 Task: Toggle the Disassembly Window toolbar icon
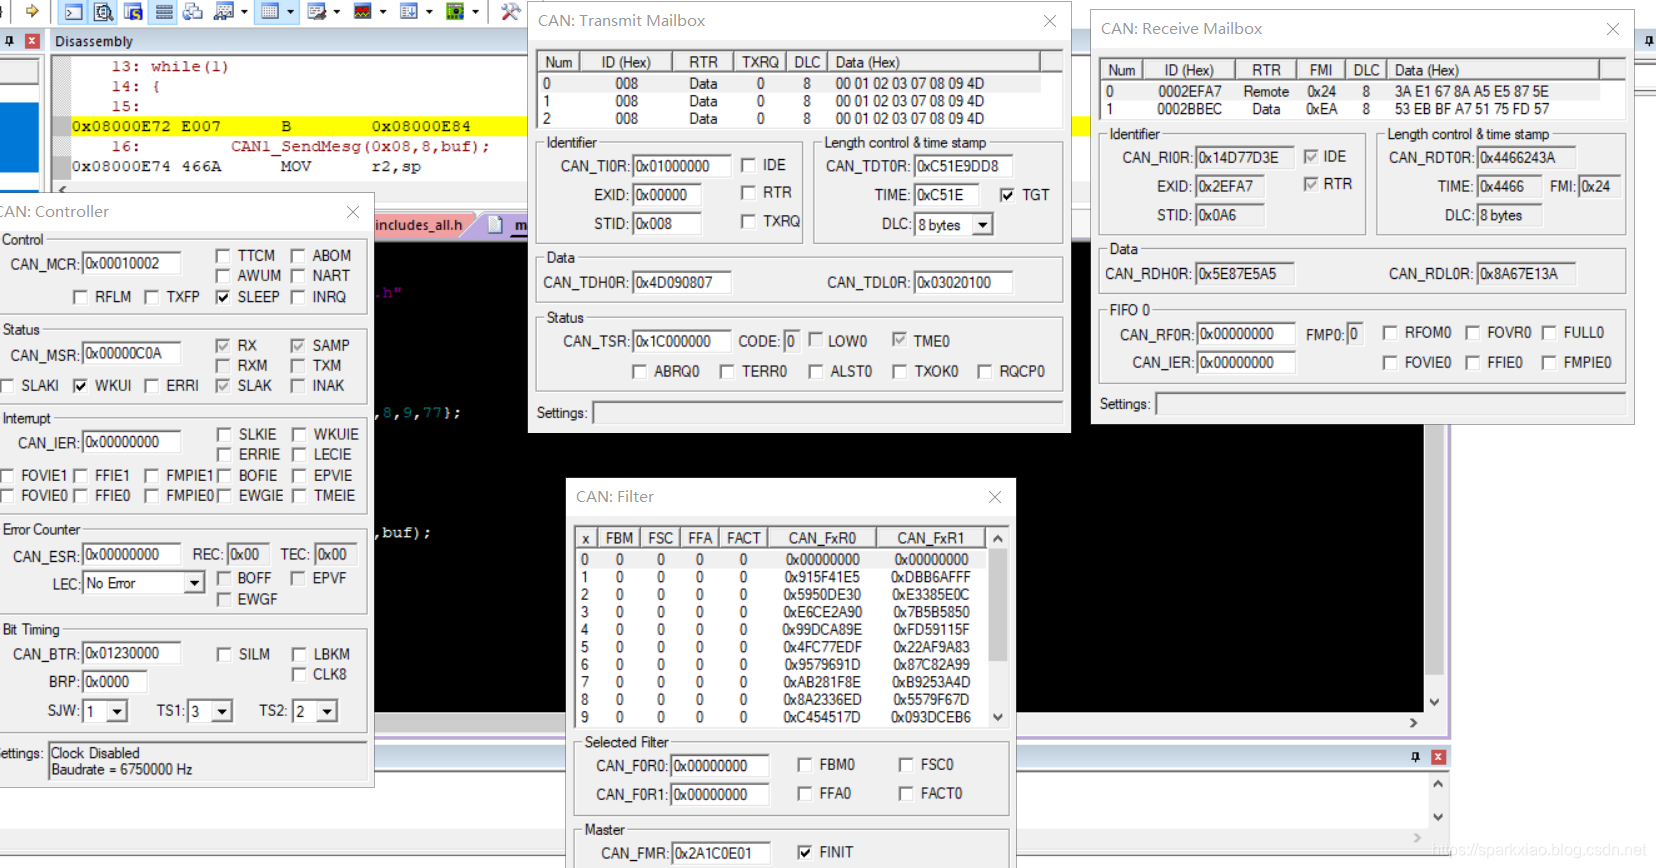pos(103,11)
